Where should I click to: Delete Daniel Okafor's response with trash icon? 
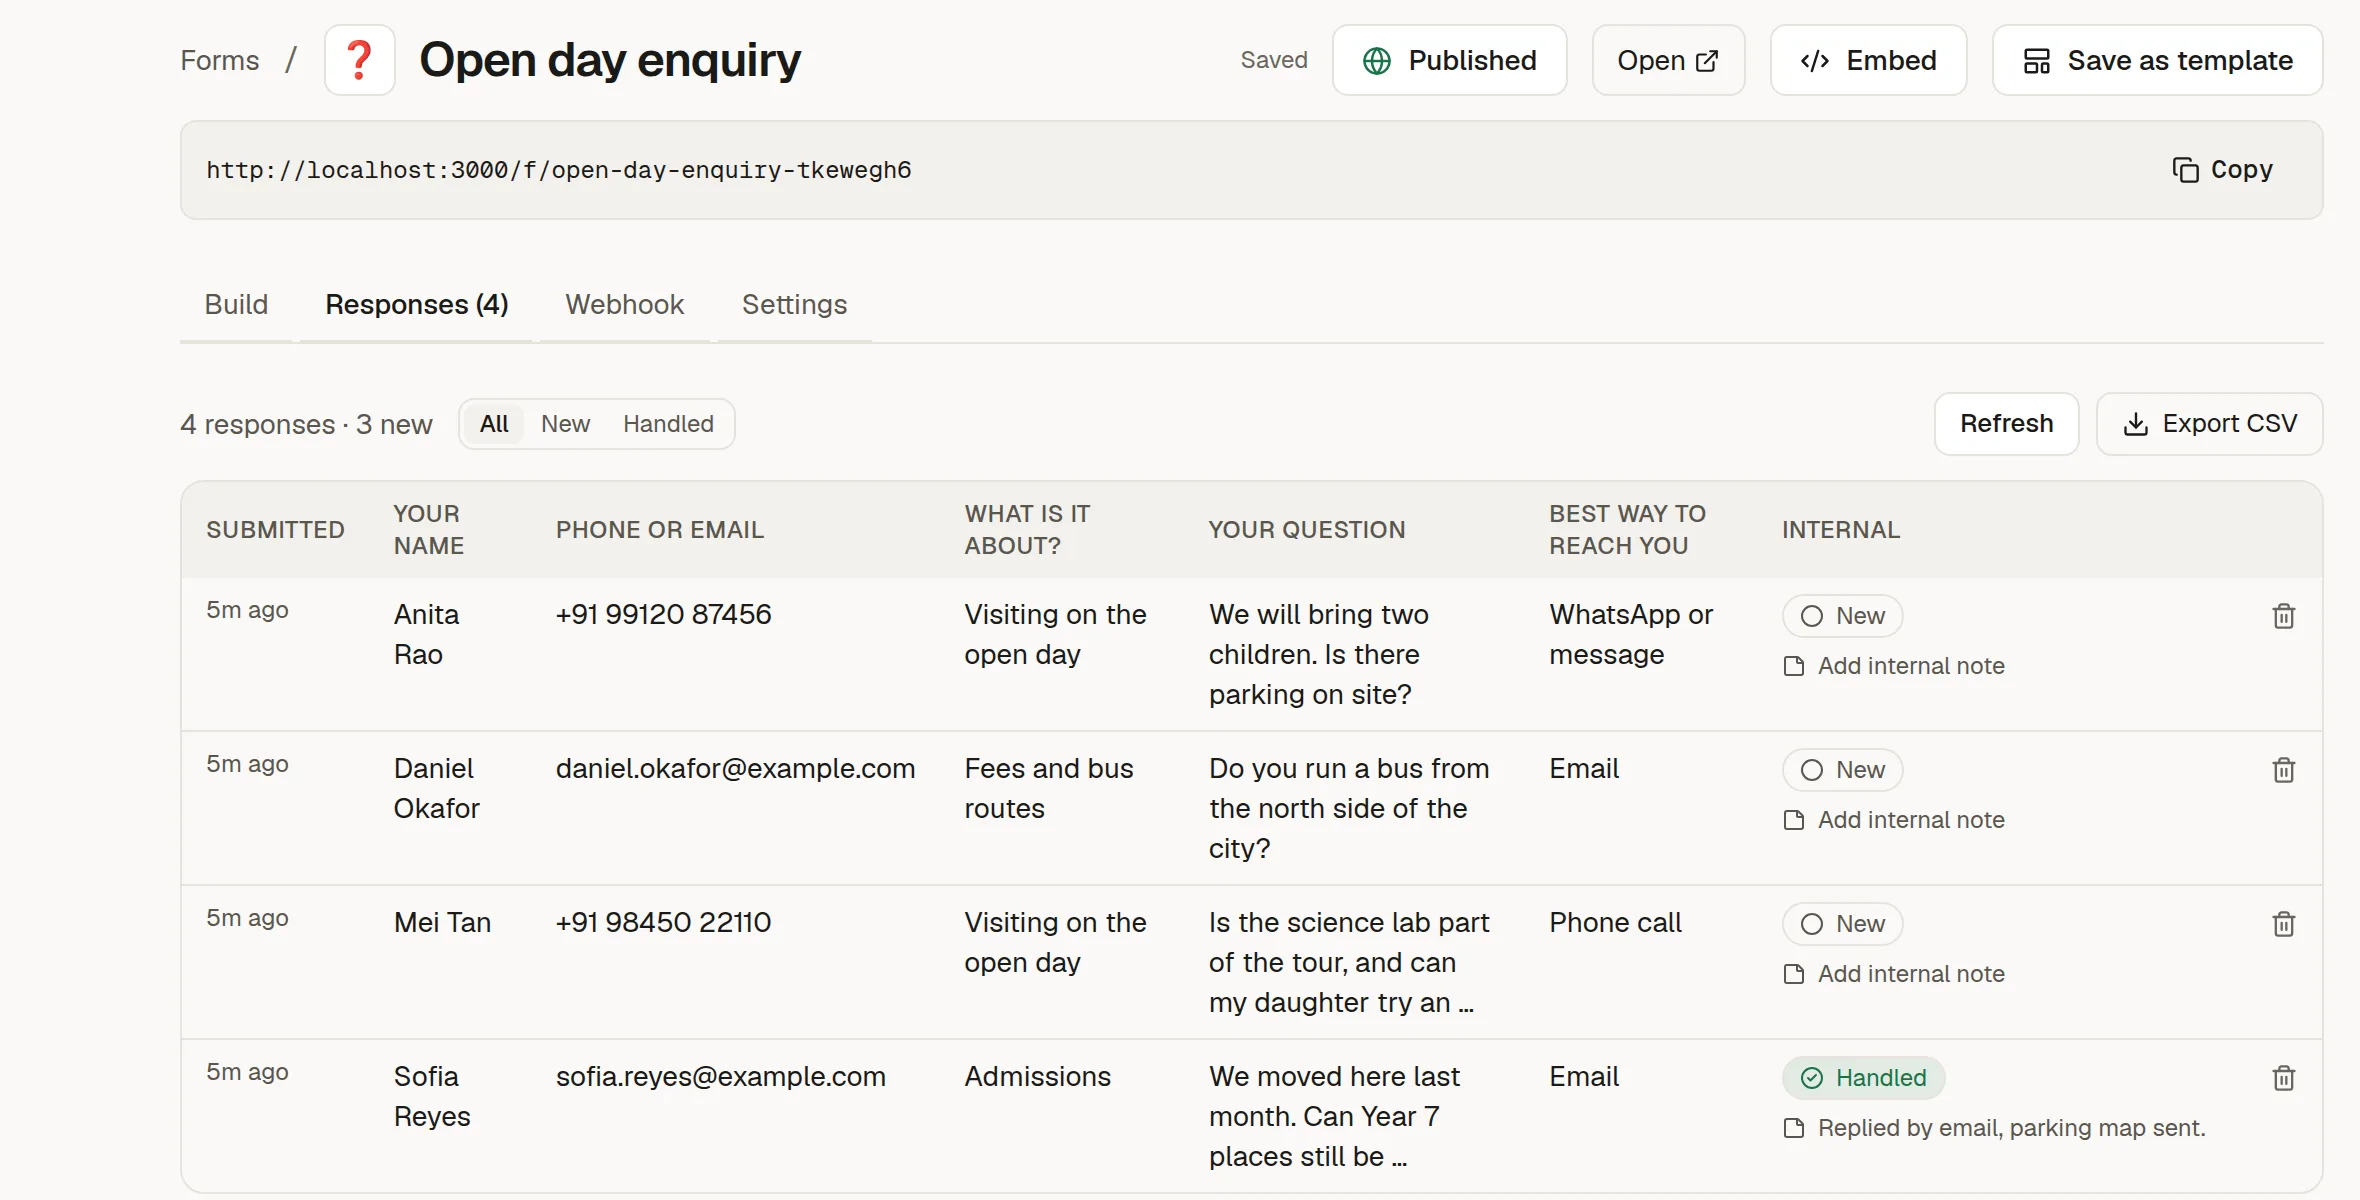pyautogui.click(x=2284, y=770)
